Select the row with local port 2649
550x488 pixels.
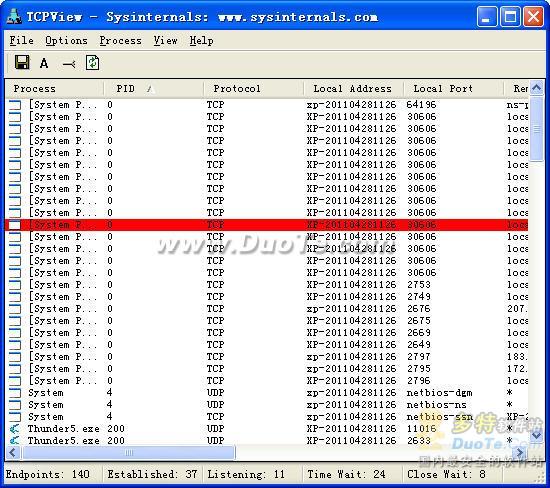[x=267, y=345]
